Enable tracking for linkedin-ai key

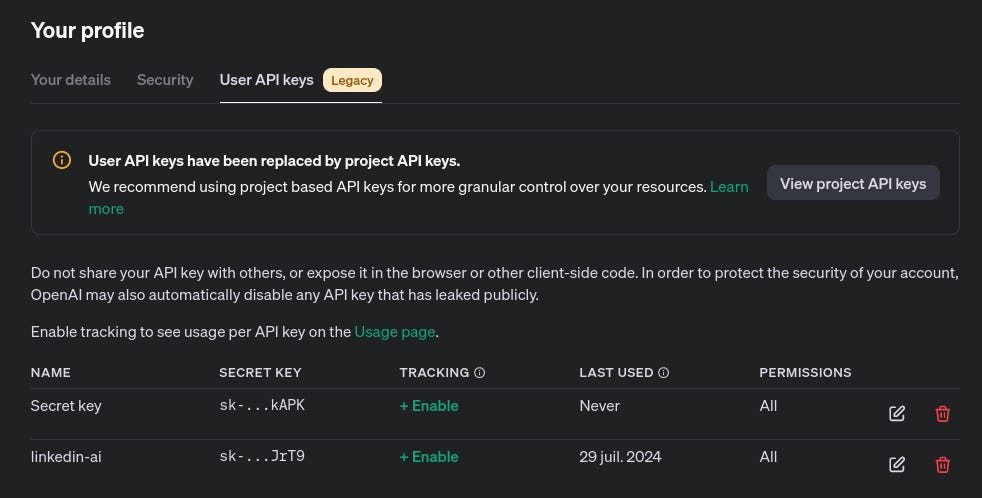(429, 457)
